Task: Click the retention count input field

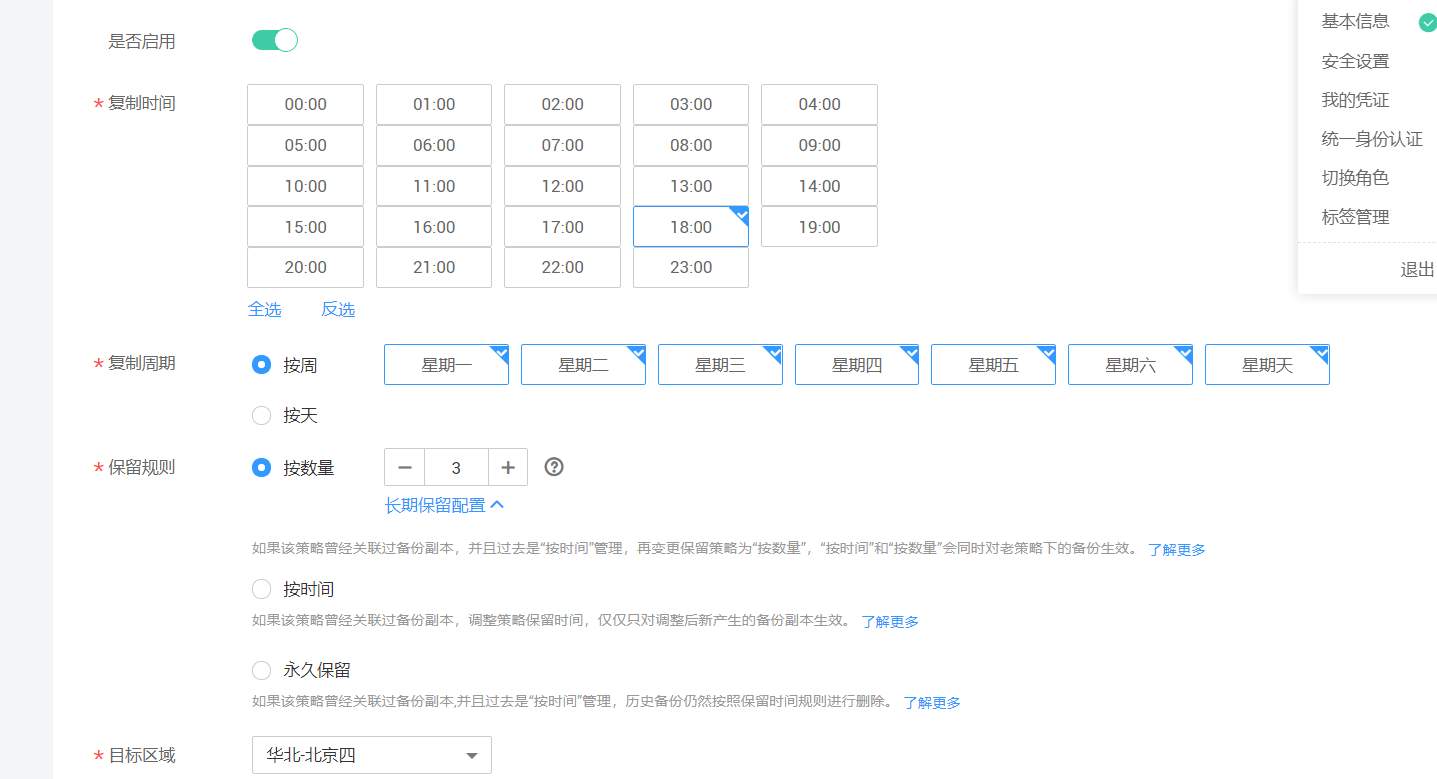Action: point(456,467)
